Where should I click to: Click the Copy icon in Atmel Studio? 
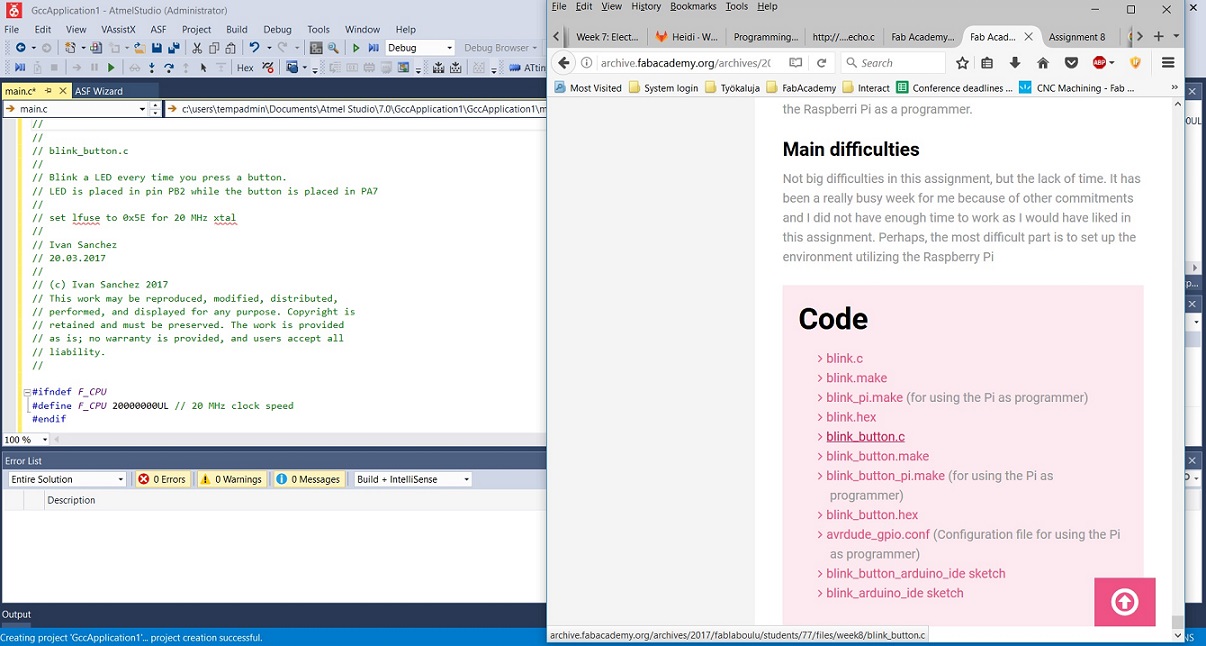point(214,48)
